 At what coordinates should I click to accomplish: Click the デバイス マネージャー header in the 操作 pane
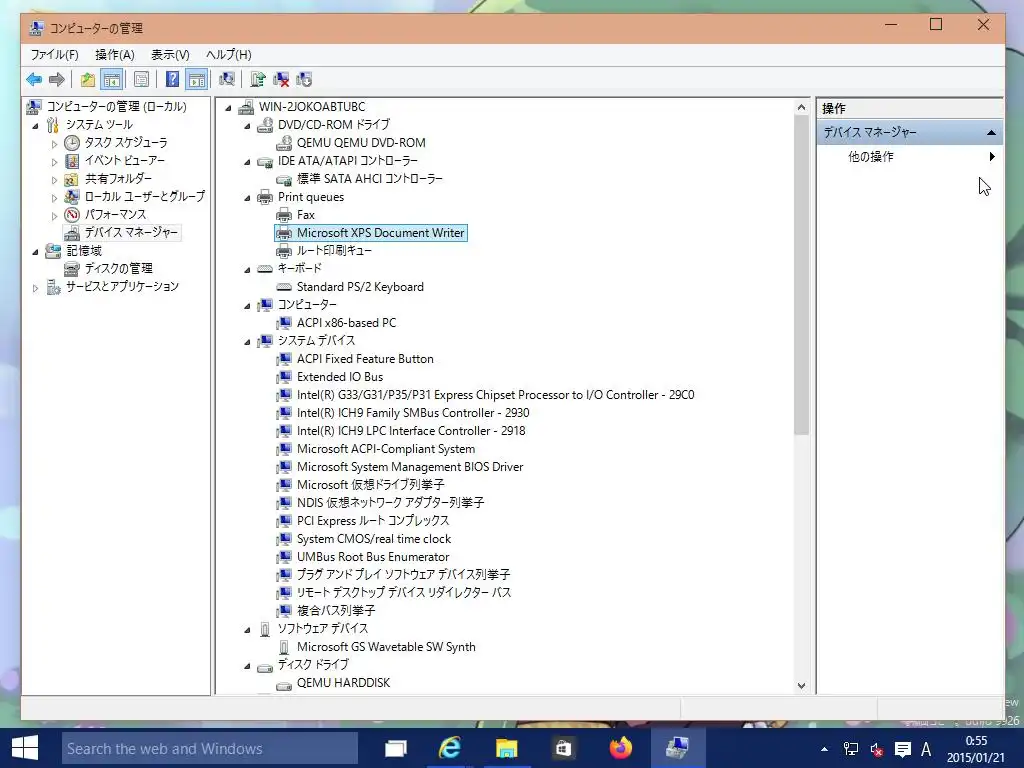pyautogui.click(x=910, y=133)
